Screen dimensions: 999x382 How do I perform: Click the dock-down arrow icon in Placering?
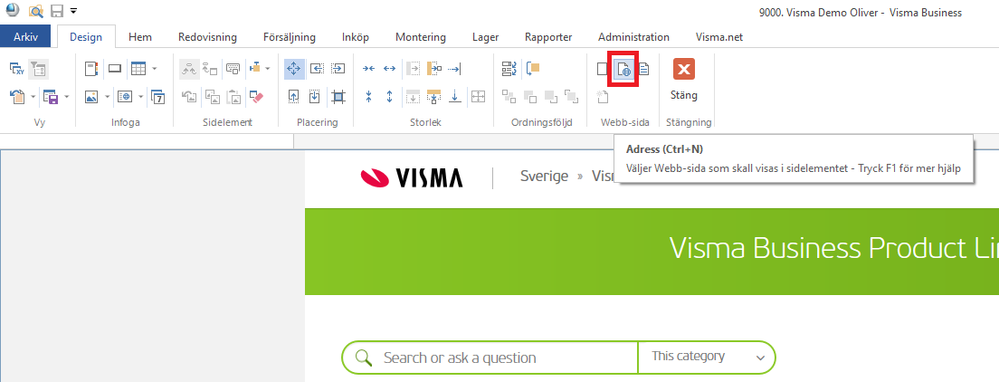pos(315,97)
